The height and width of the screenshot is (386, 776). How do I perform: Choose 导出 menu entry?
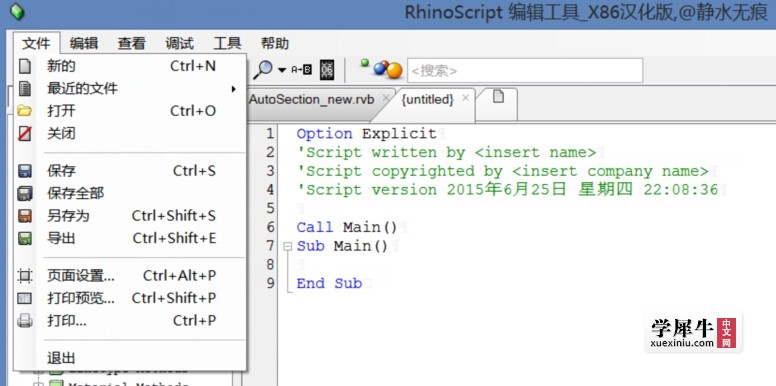130,239
